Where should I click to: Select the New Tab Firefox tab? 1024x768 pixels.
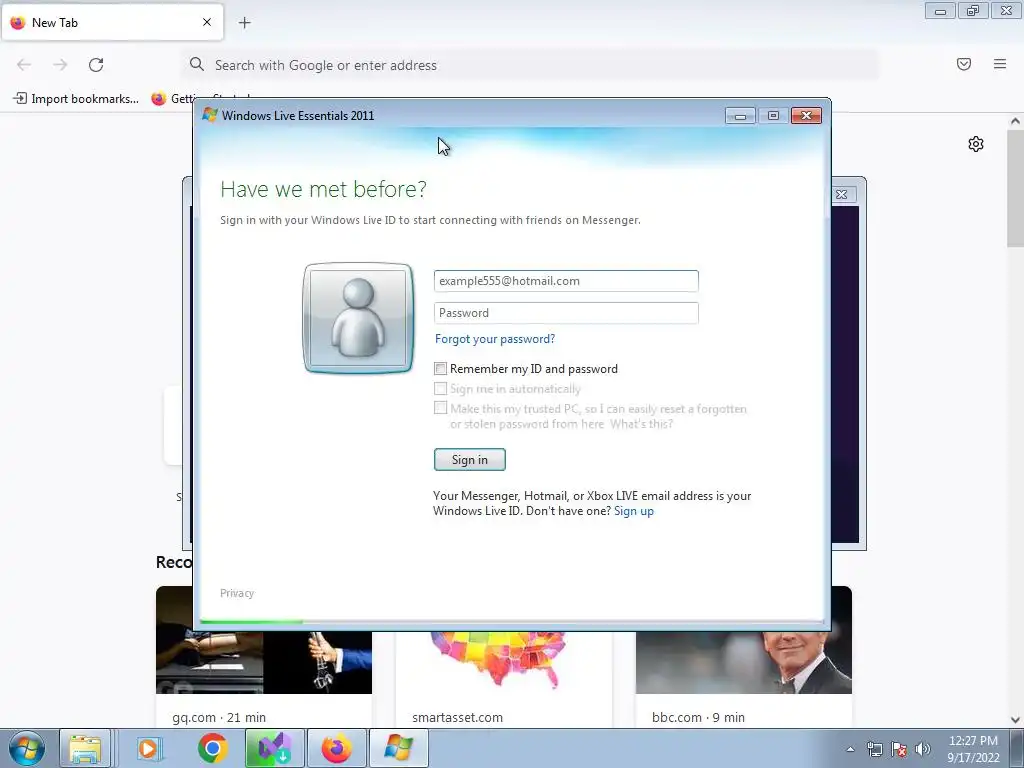pos(112,22)
